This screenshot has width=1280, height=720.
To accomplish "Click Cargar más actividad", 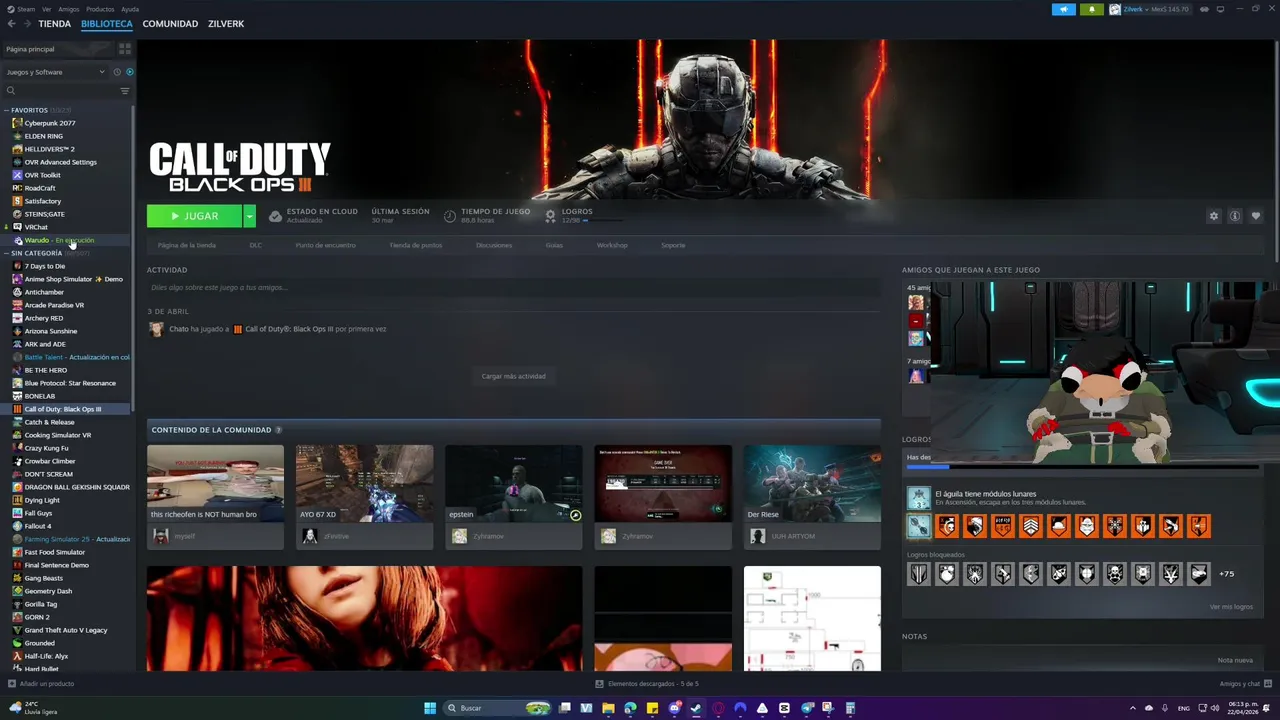I will click(514, 376).
